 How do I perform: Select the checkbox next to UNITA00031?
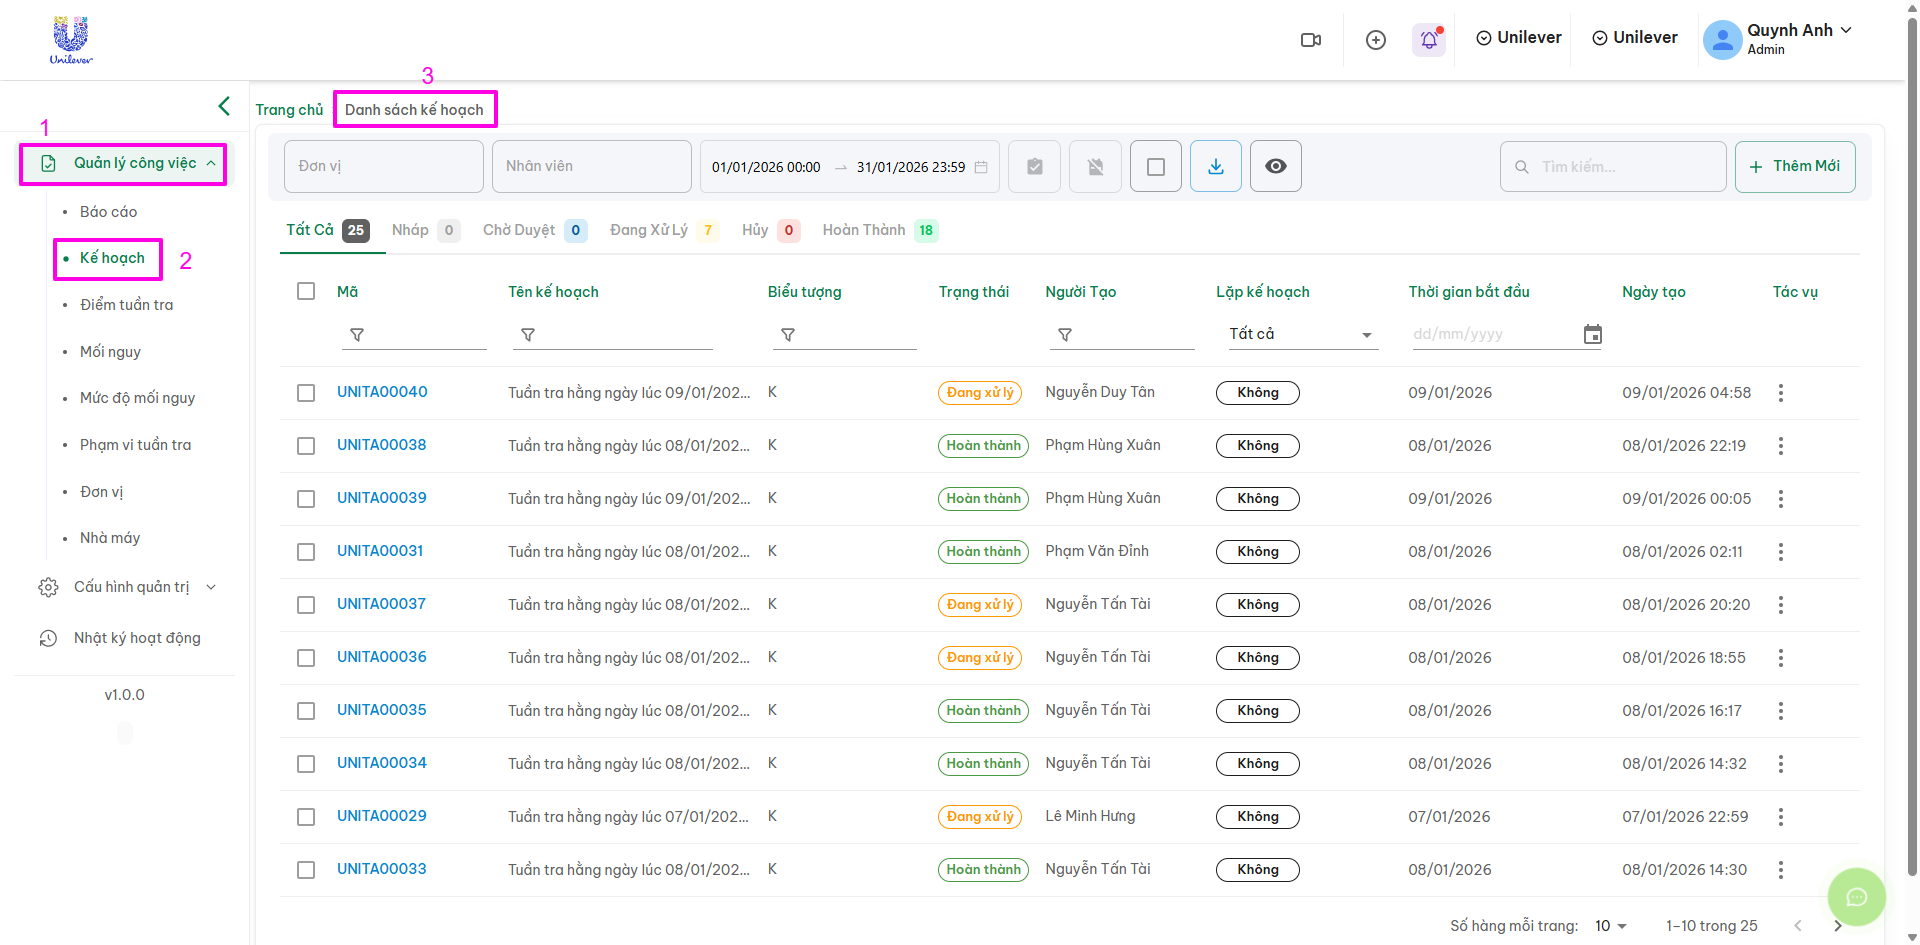coord(306,552)
